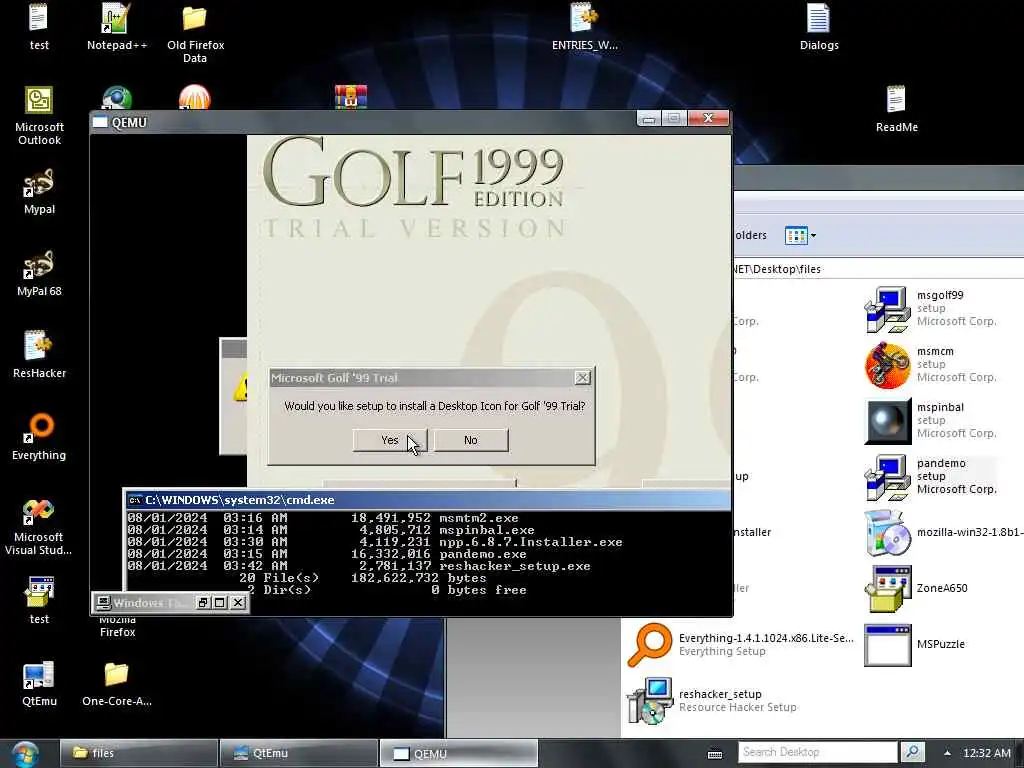Screen dimensions: 1024x768
Task: Select pandemo setup in files window
Action: point(931,477)
